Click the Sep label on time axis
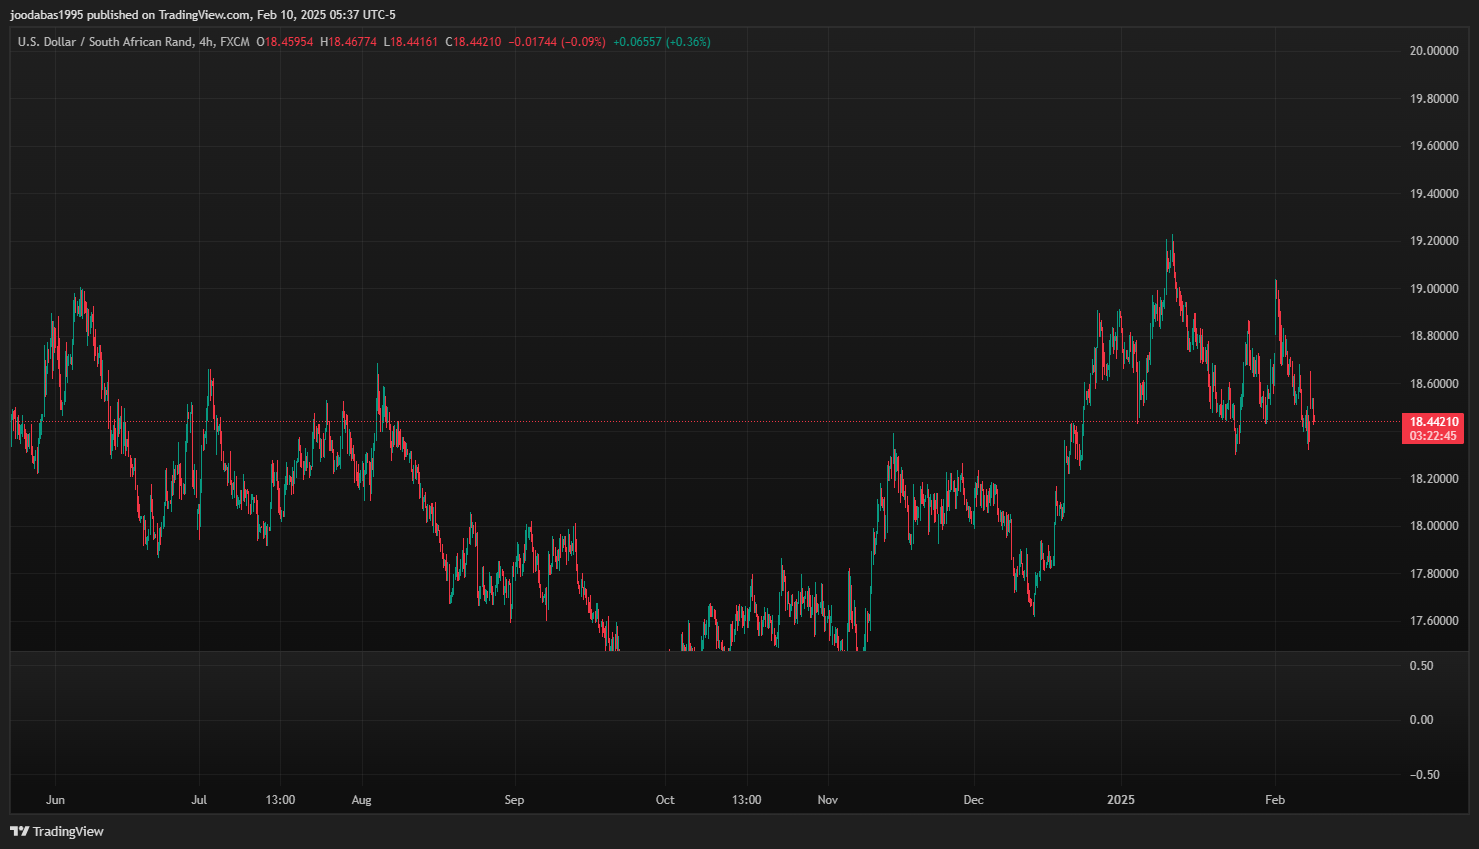 (514, 800)
